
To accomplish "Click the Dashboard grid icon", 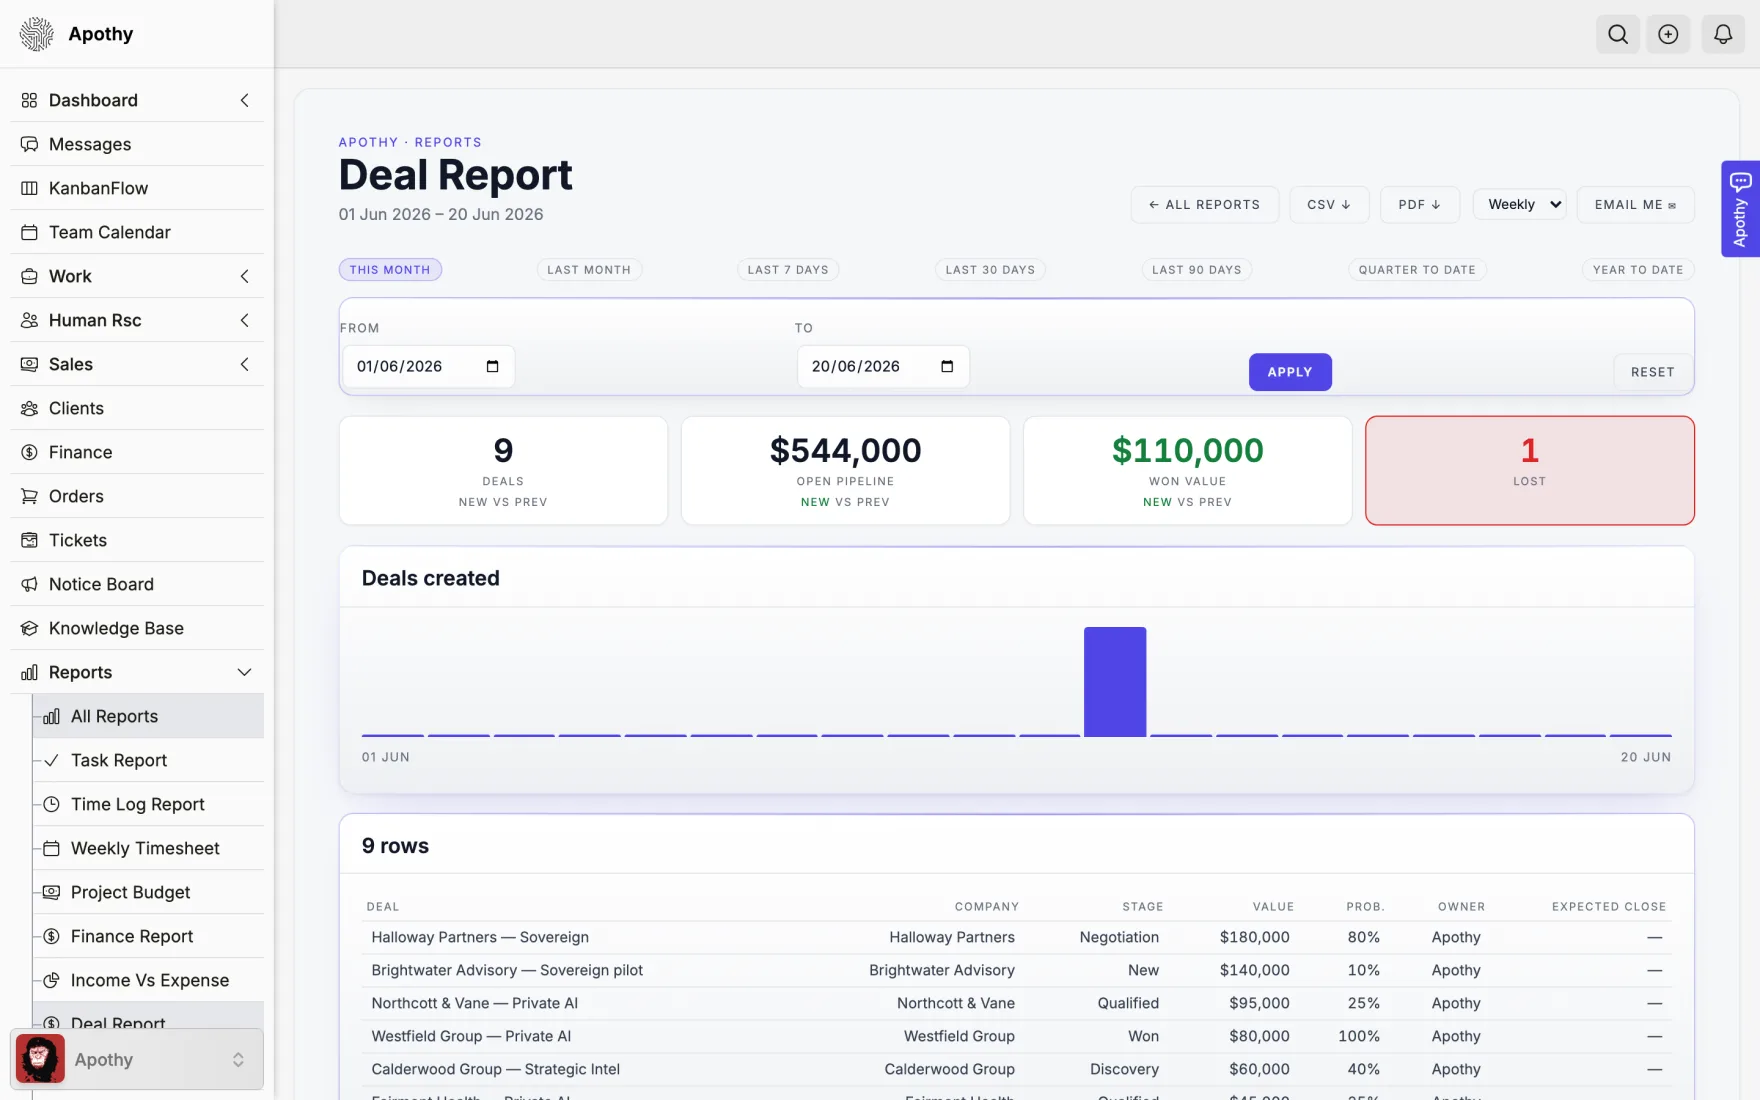I will (x=29, y=100).
